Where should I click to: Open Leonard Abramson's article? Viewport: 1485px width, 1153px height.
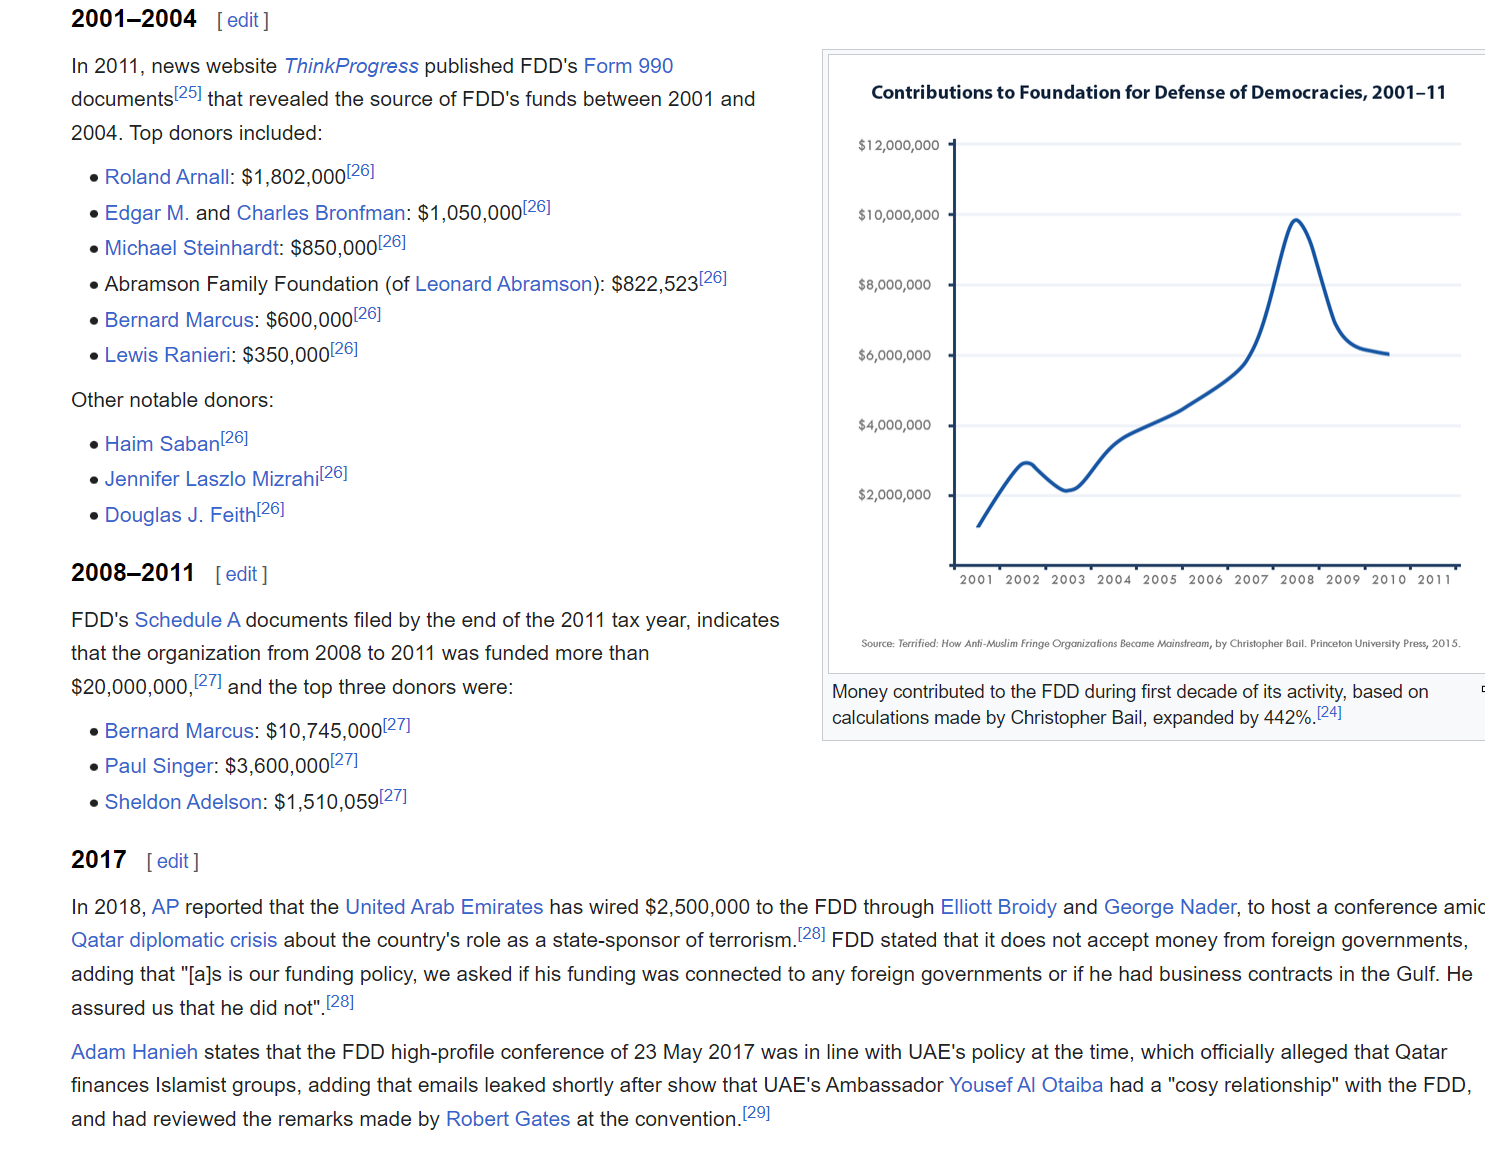pos(504,284)
